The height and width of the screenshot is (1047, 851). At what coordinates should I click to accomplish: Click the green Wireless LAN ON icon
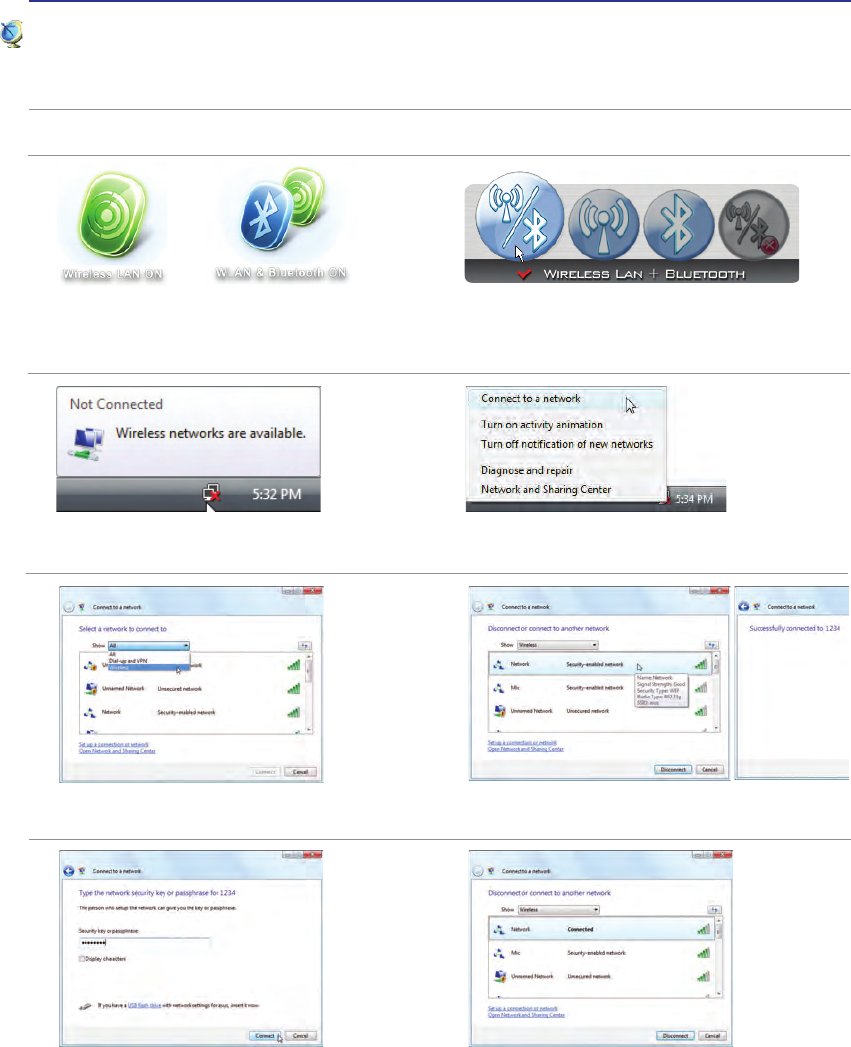point(112,215)
